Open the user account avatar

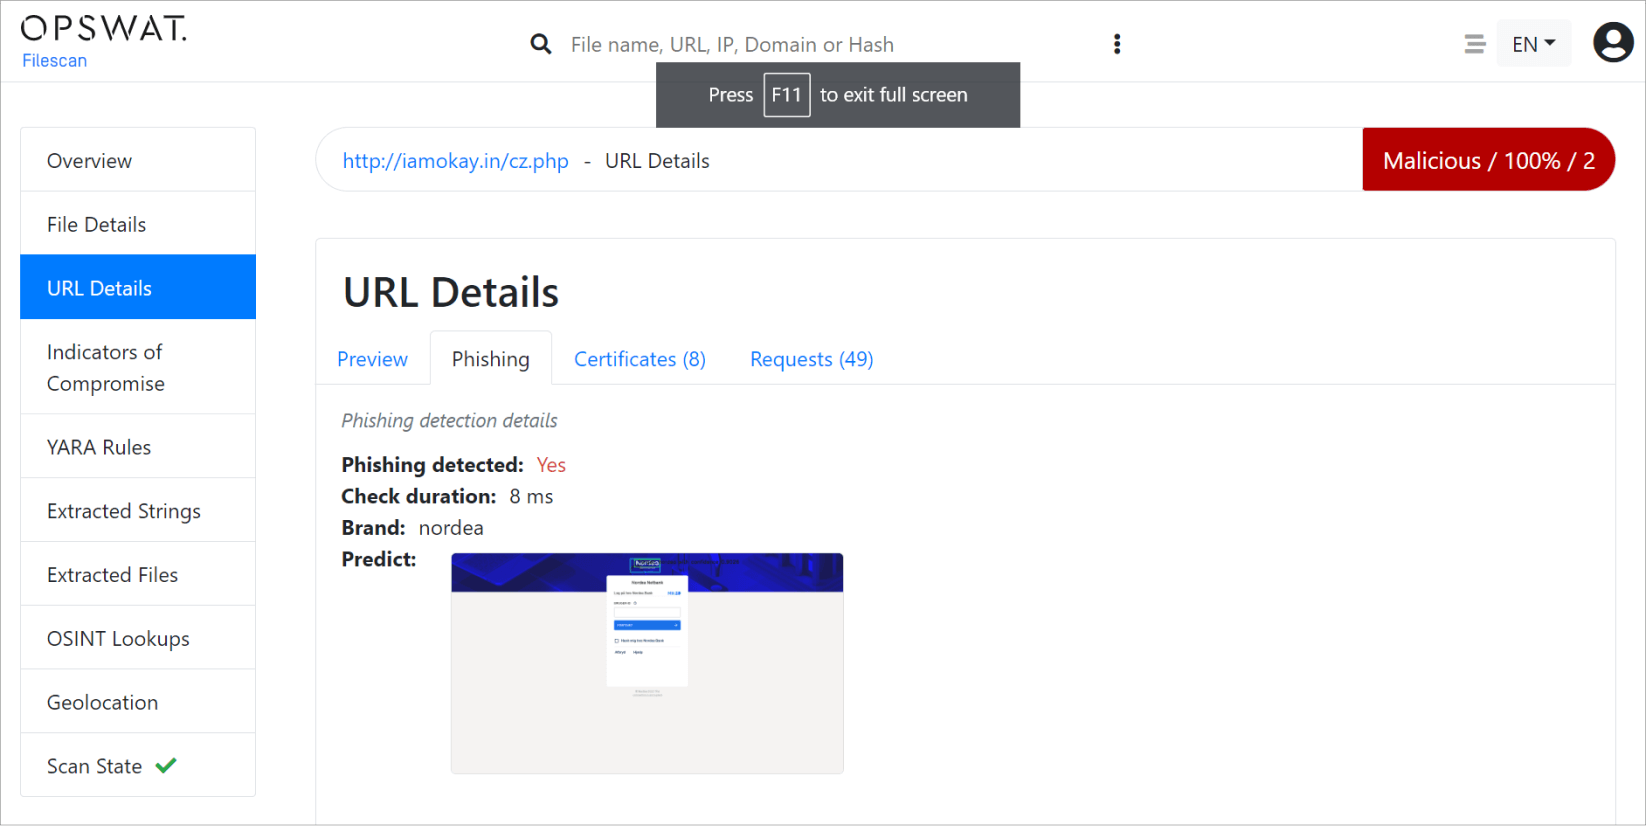1613,43
